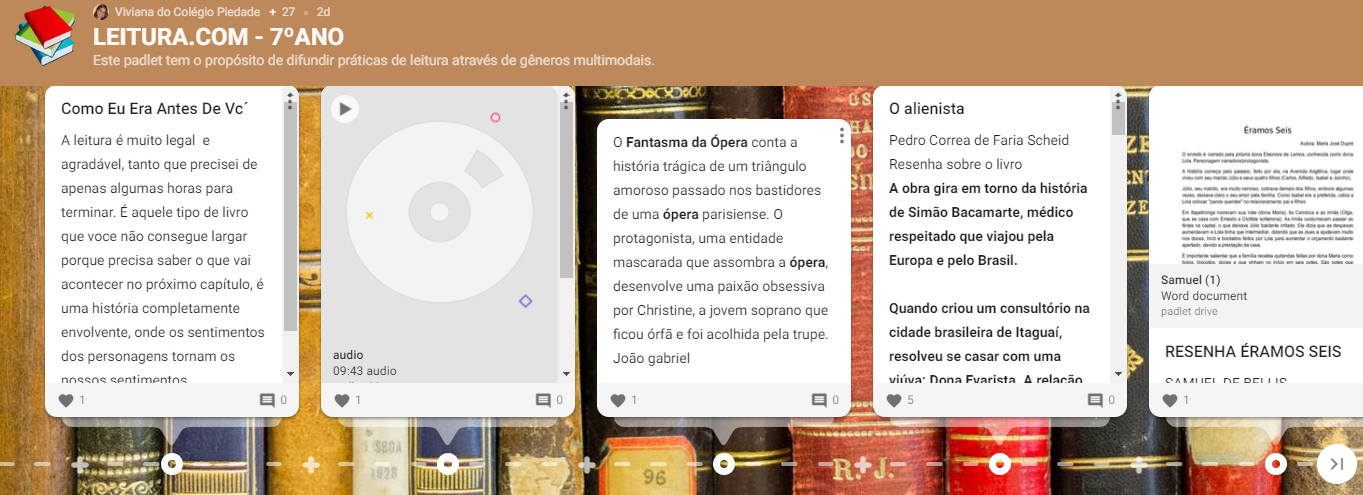Select timeline marker under Éramos Seis post
This screenshot has height=495, width=1363.
pyautogui.click(x=1276, y=464)
